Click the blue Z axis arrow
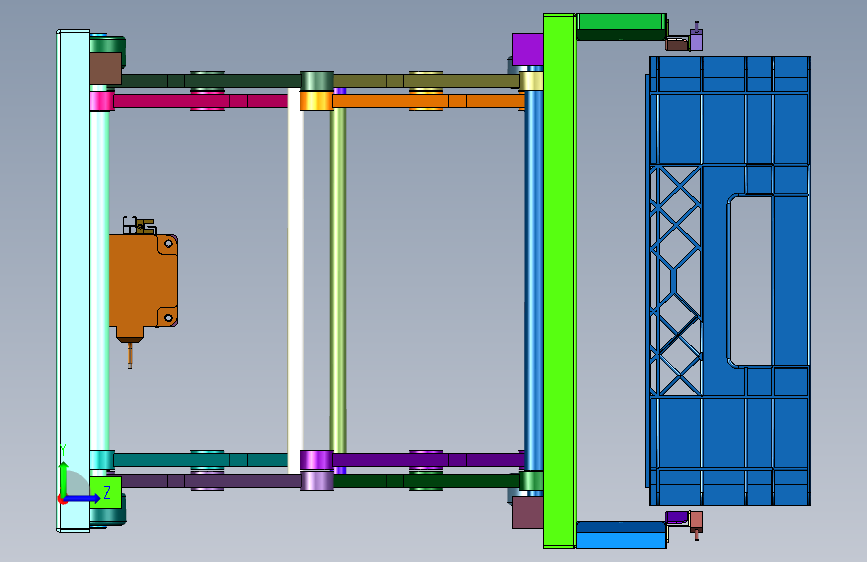 coord(83,498)
